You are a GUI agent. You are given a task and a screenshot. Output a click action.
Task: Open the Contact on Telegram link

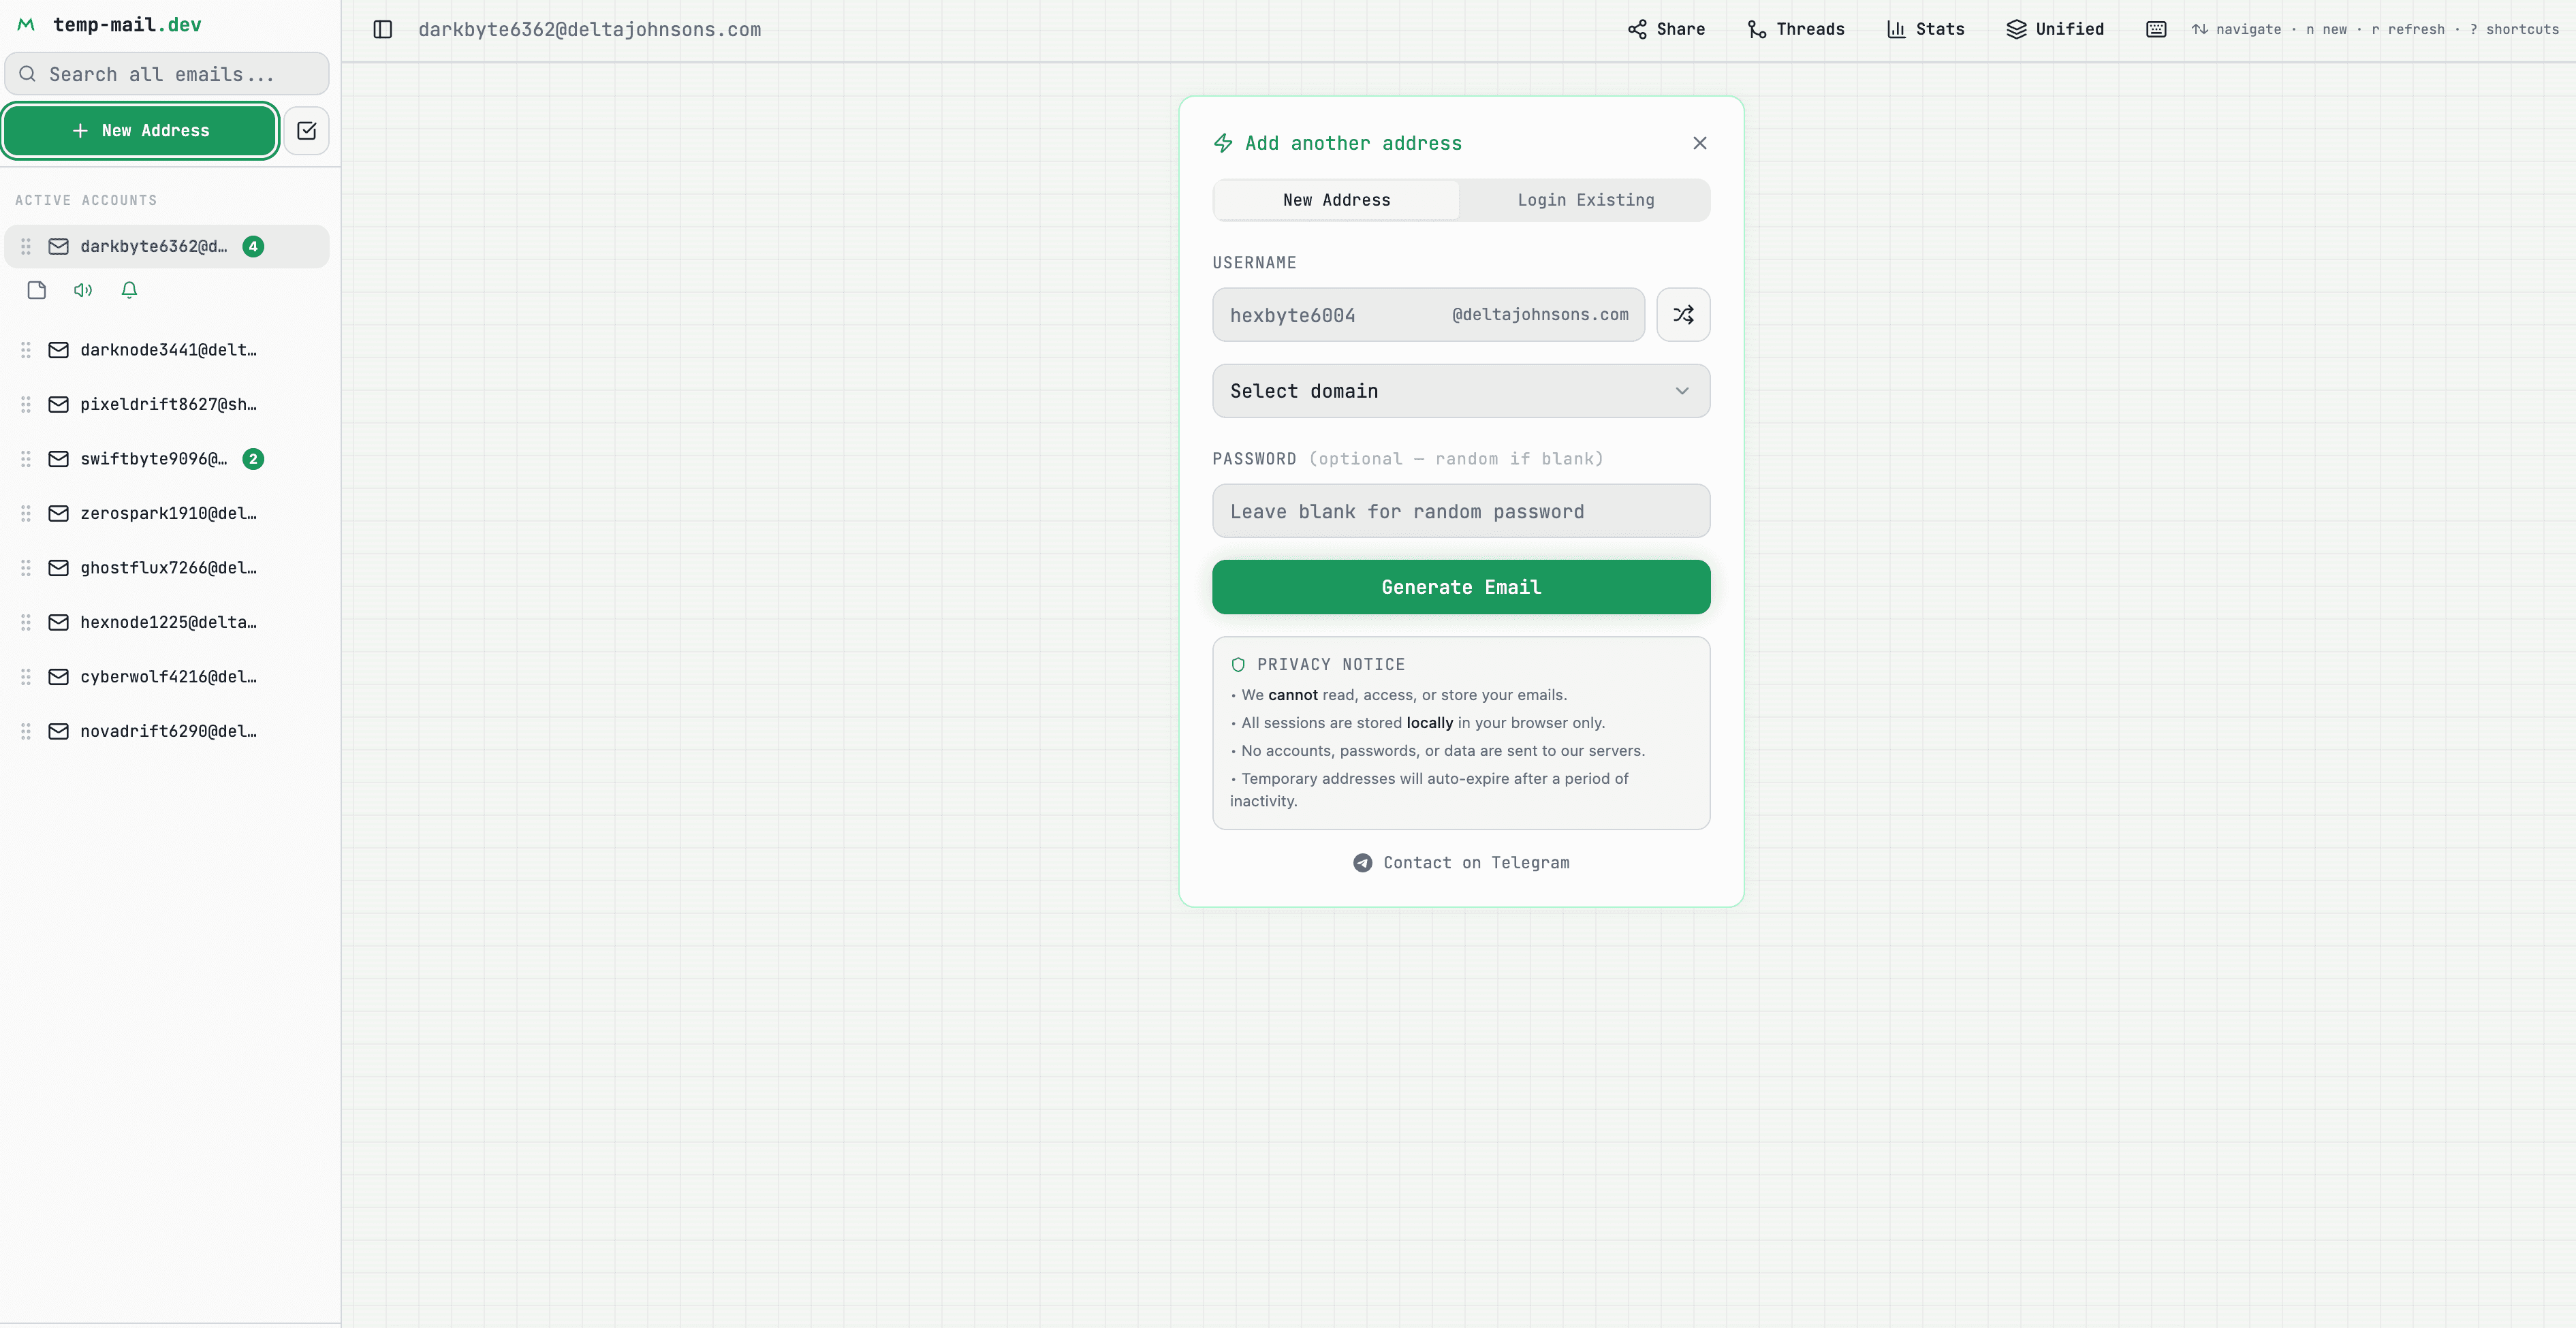pyautogui.click(x=1461, y=863)
